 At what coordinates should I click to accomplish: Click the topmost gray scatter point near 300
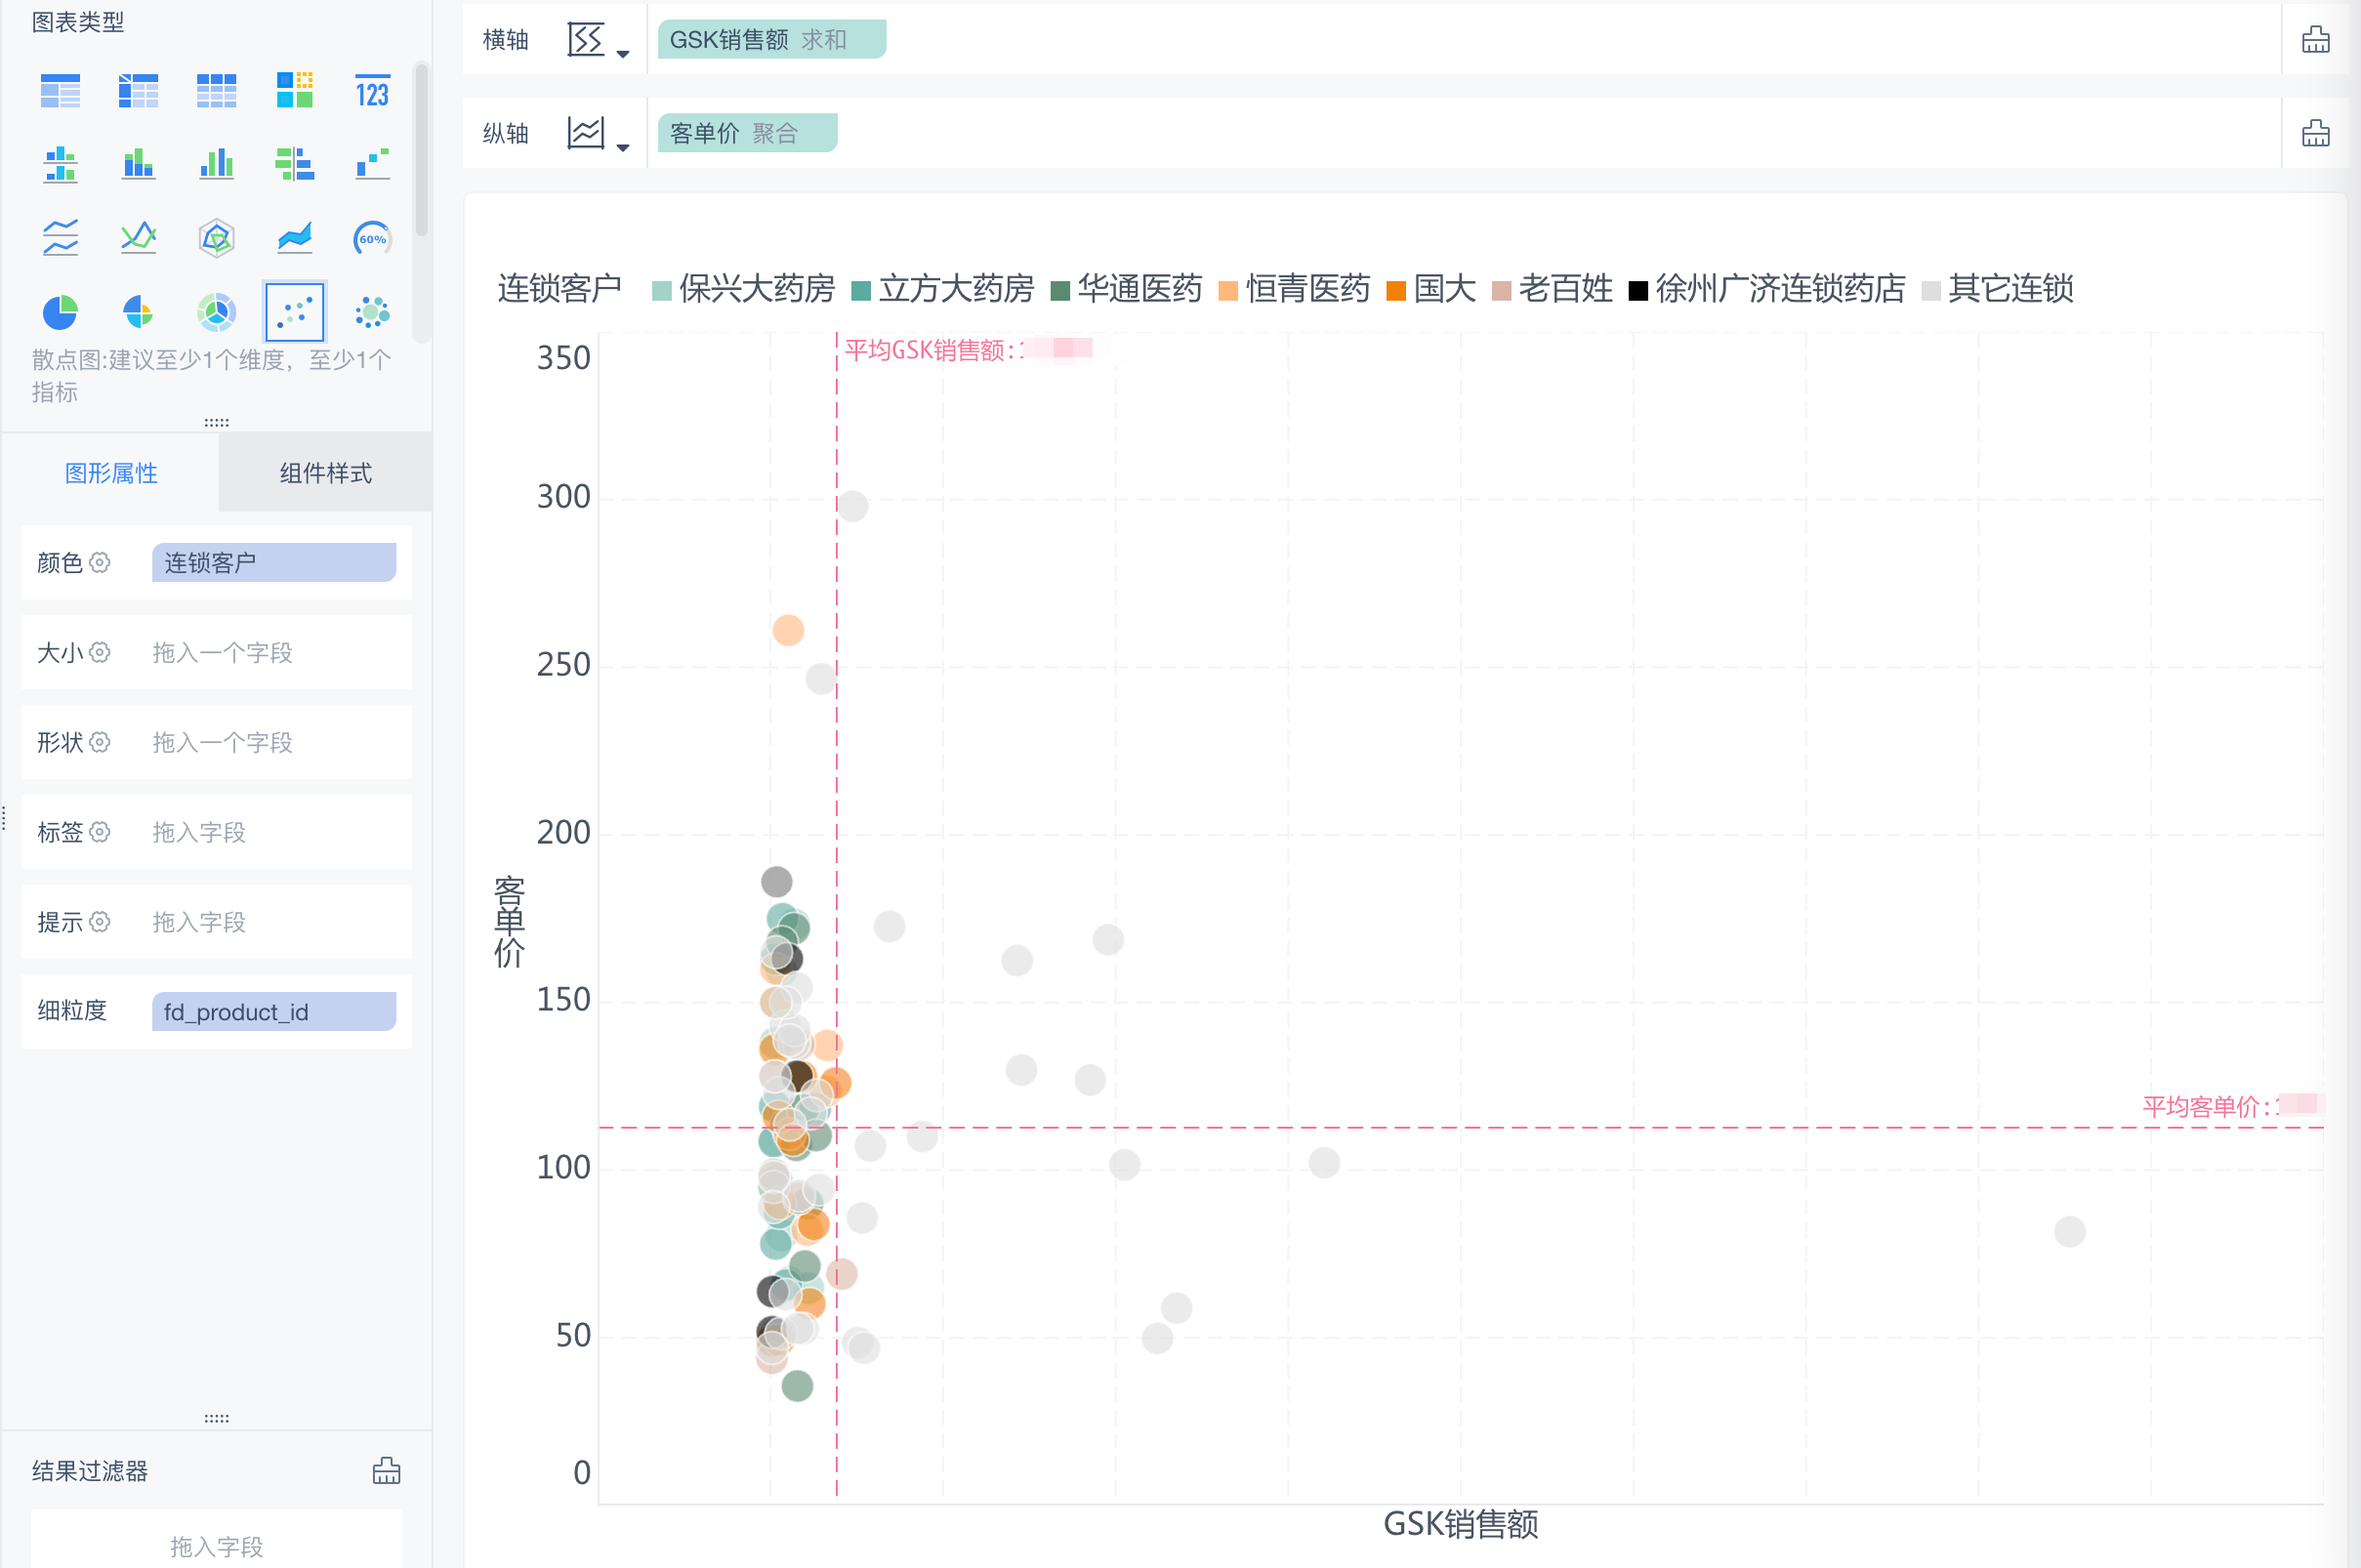[852, 505]
